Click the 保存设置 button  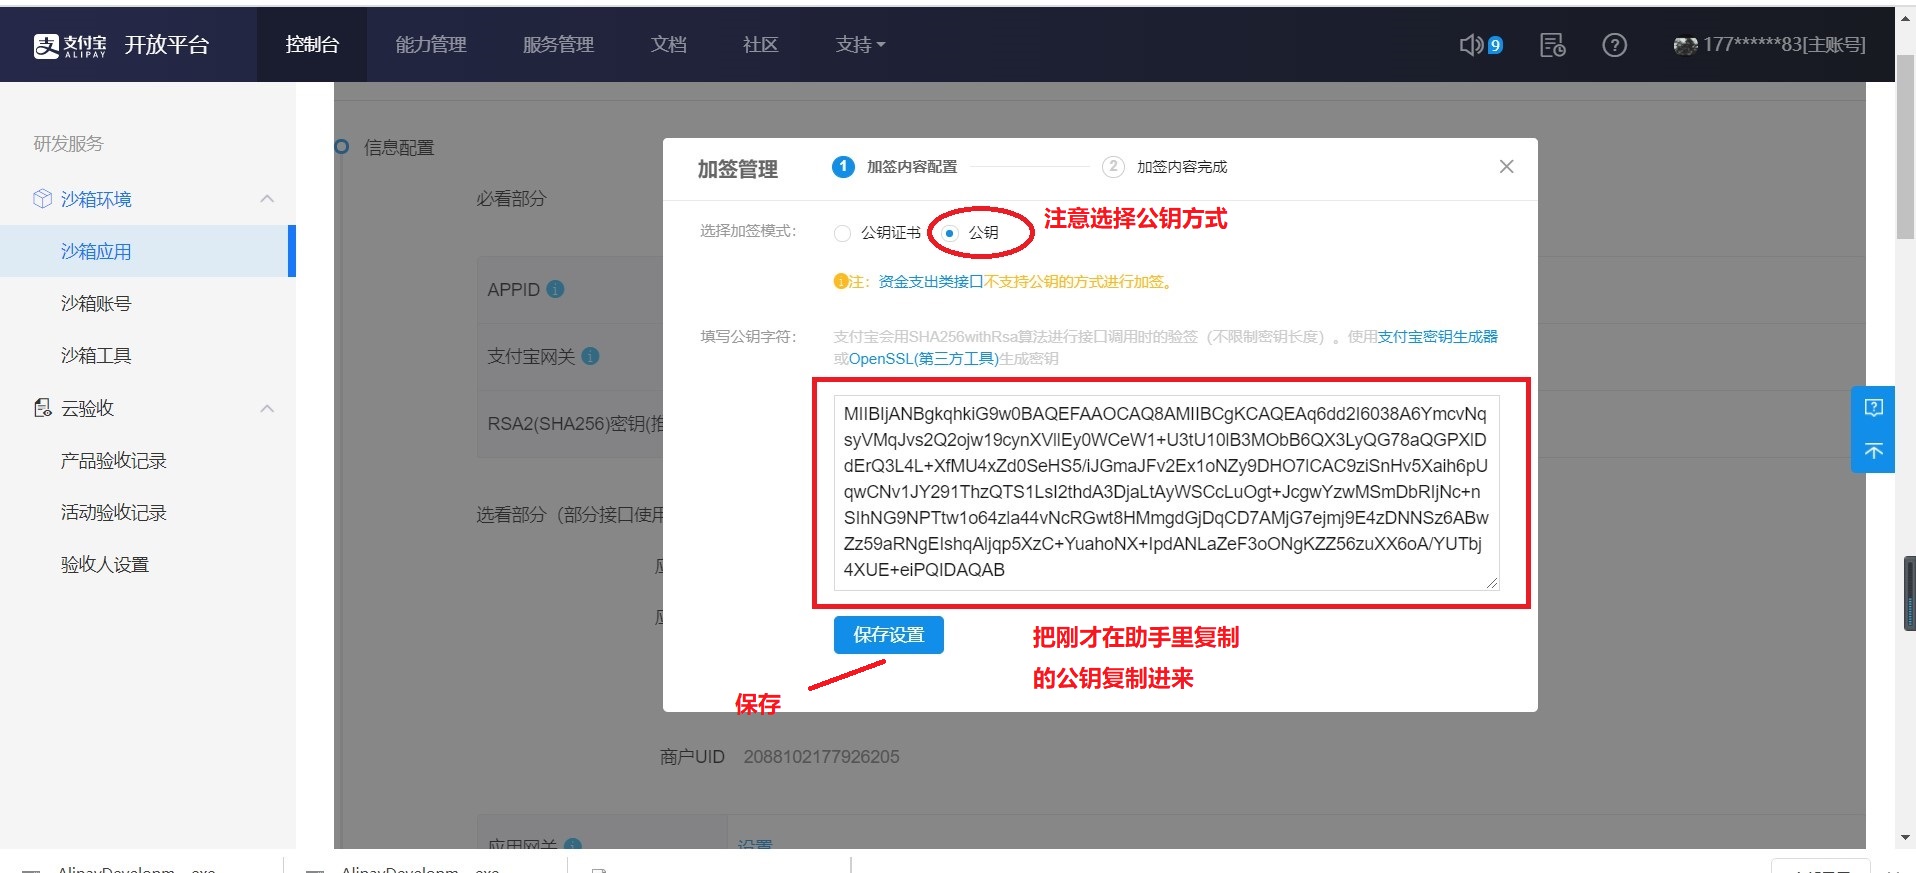[x=888, y=635]
